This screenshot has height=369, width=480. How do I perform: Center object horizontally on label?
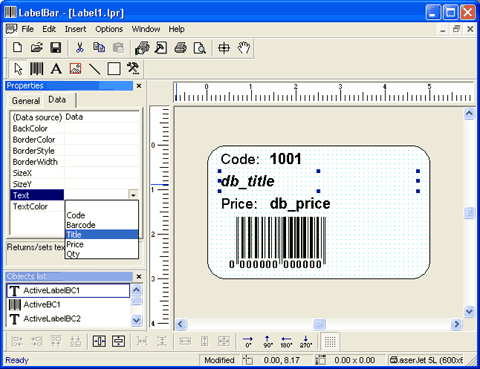click(99, 341)
